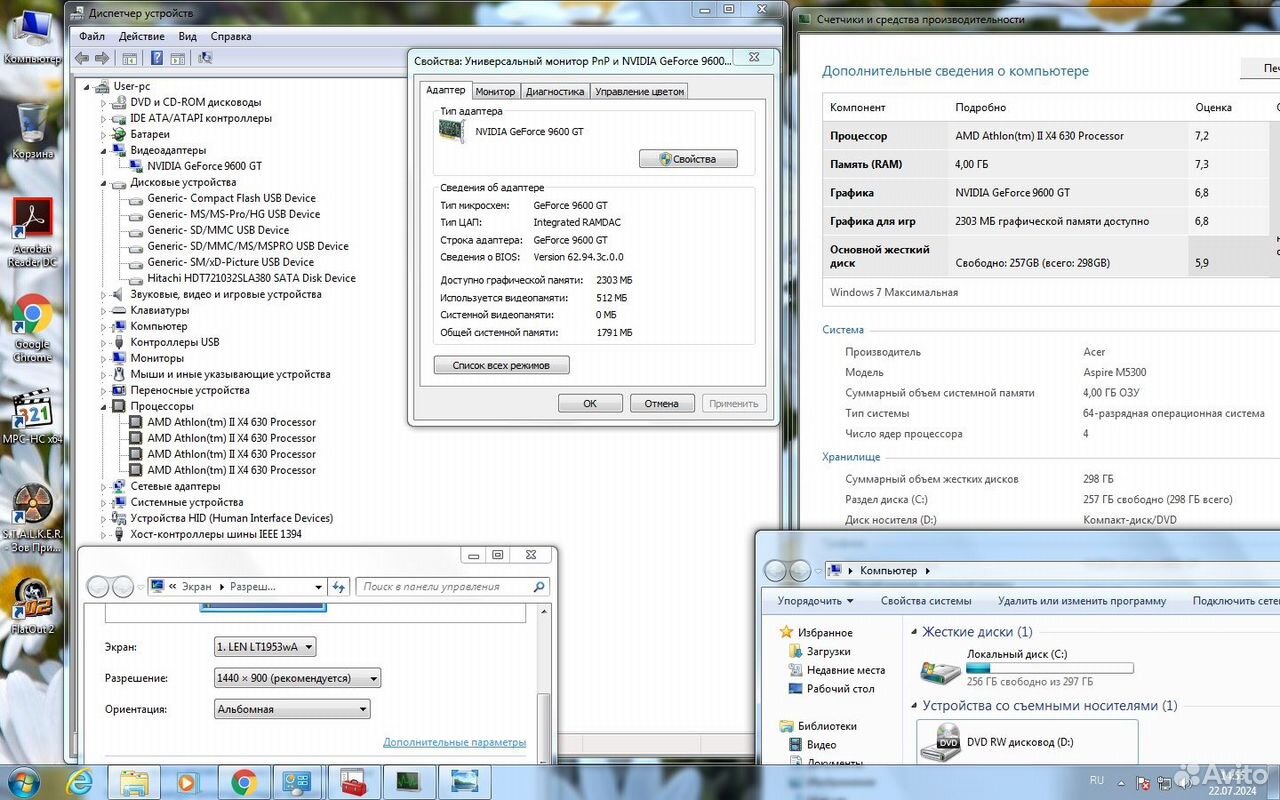Collapse the Процессоры node
The image size is (1280, 800).
(103, 407)
